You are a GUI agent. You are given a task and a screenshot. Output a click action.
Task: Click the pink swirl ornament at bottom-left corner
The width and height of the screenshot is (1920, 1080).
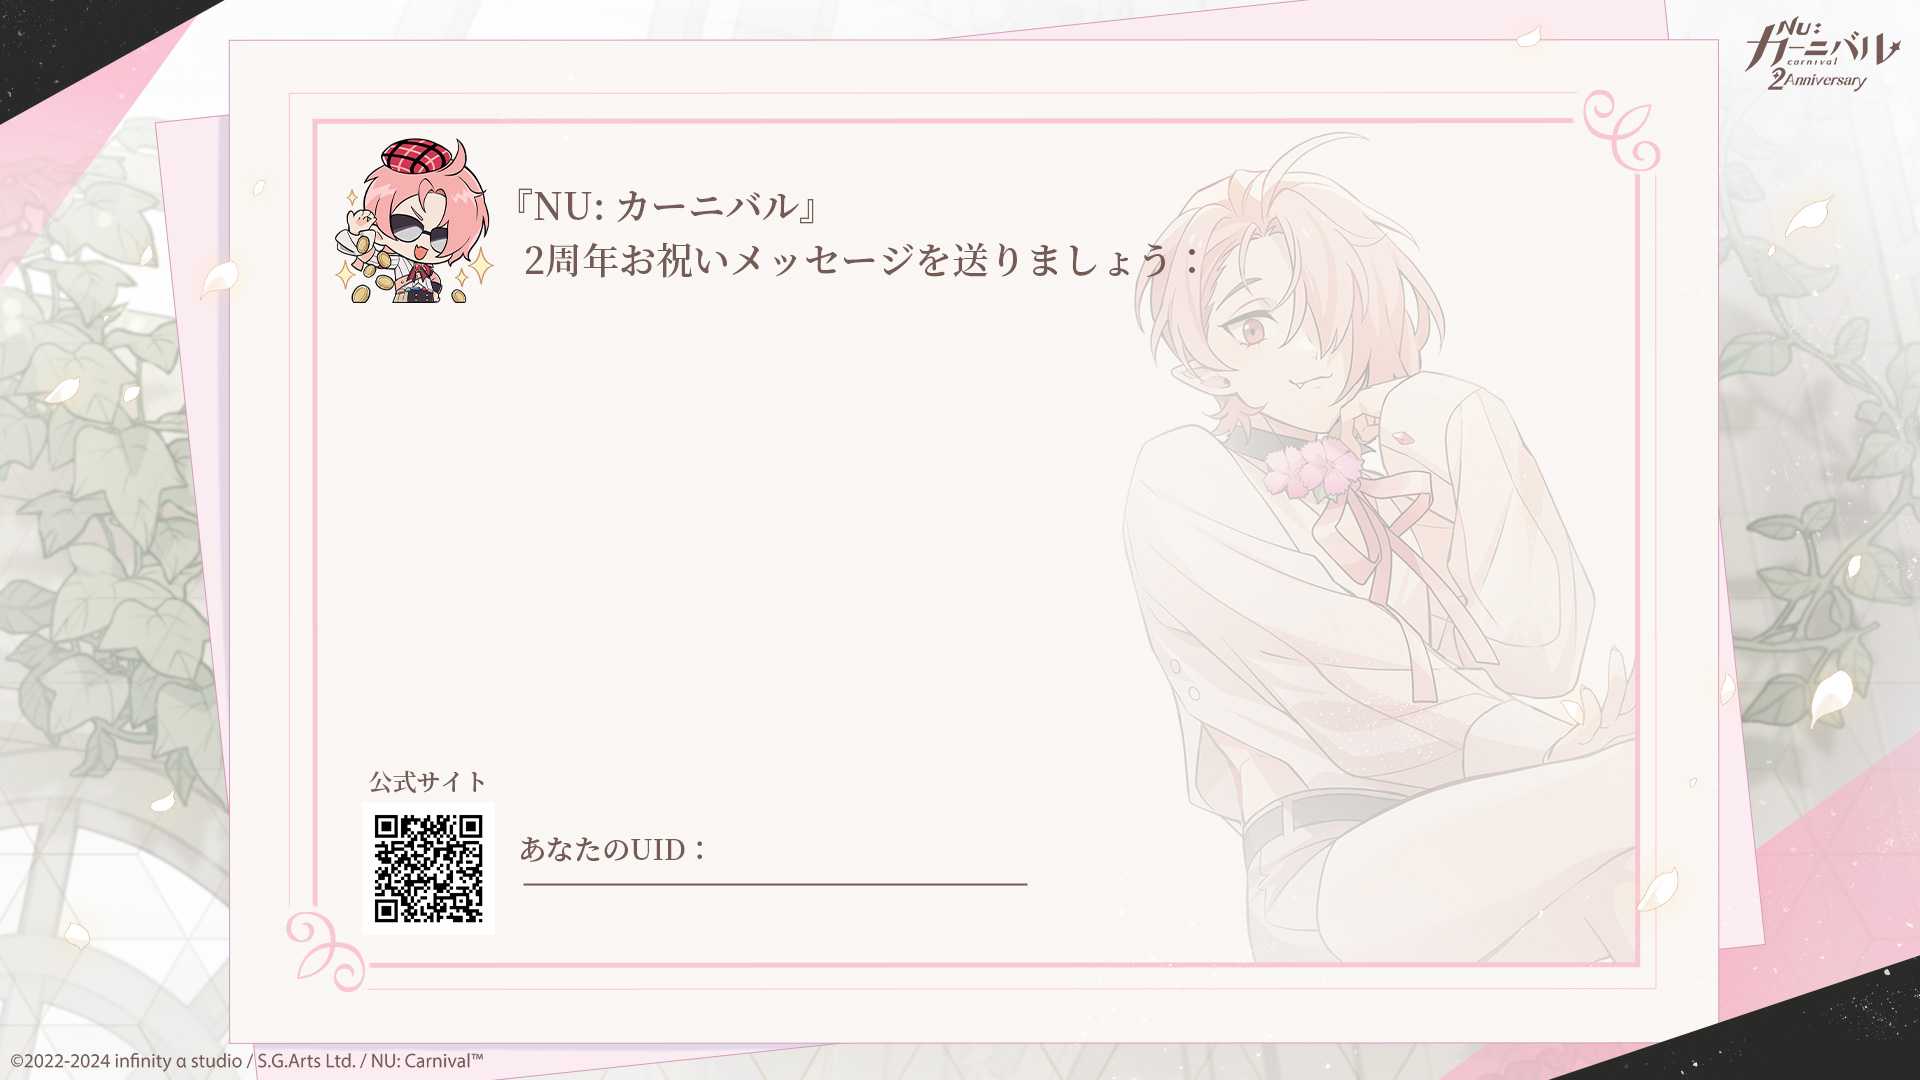point(325,950)
